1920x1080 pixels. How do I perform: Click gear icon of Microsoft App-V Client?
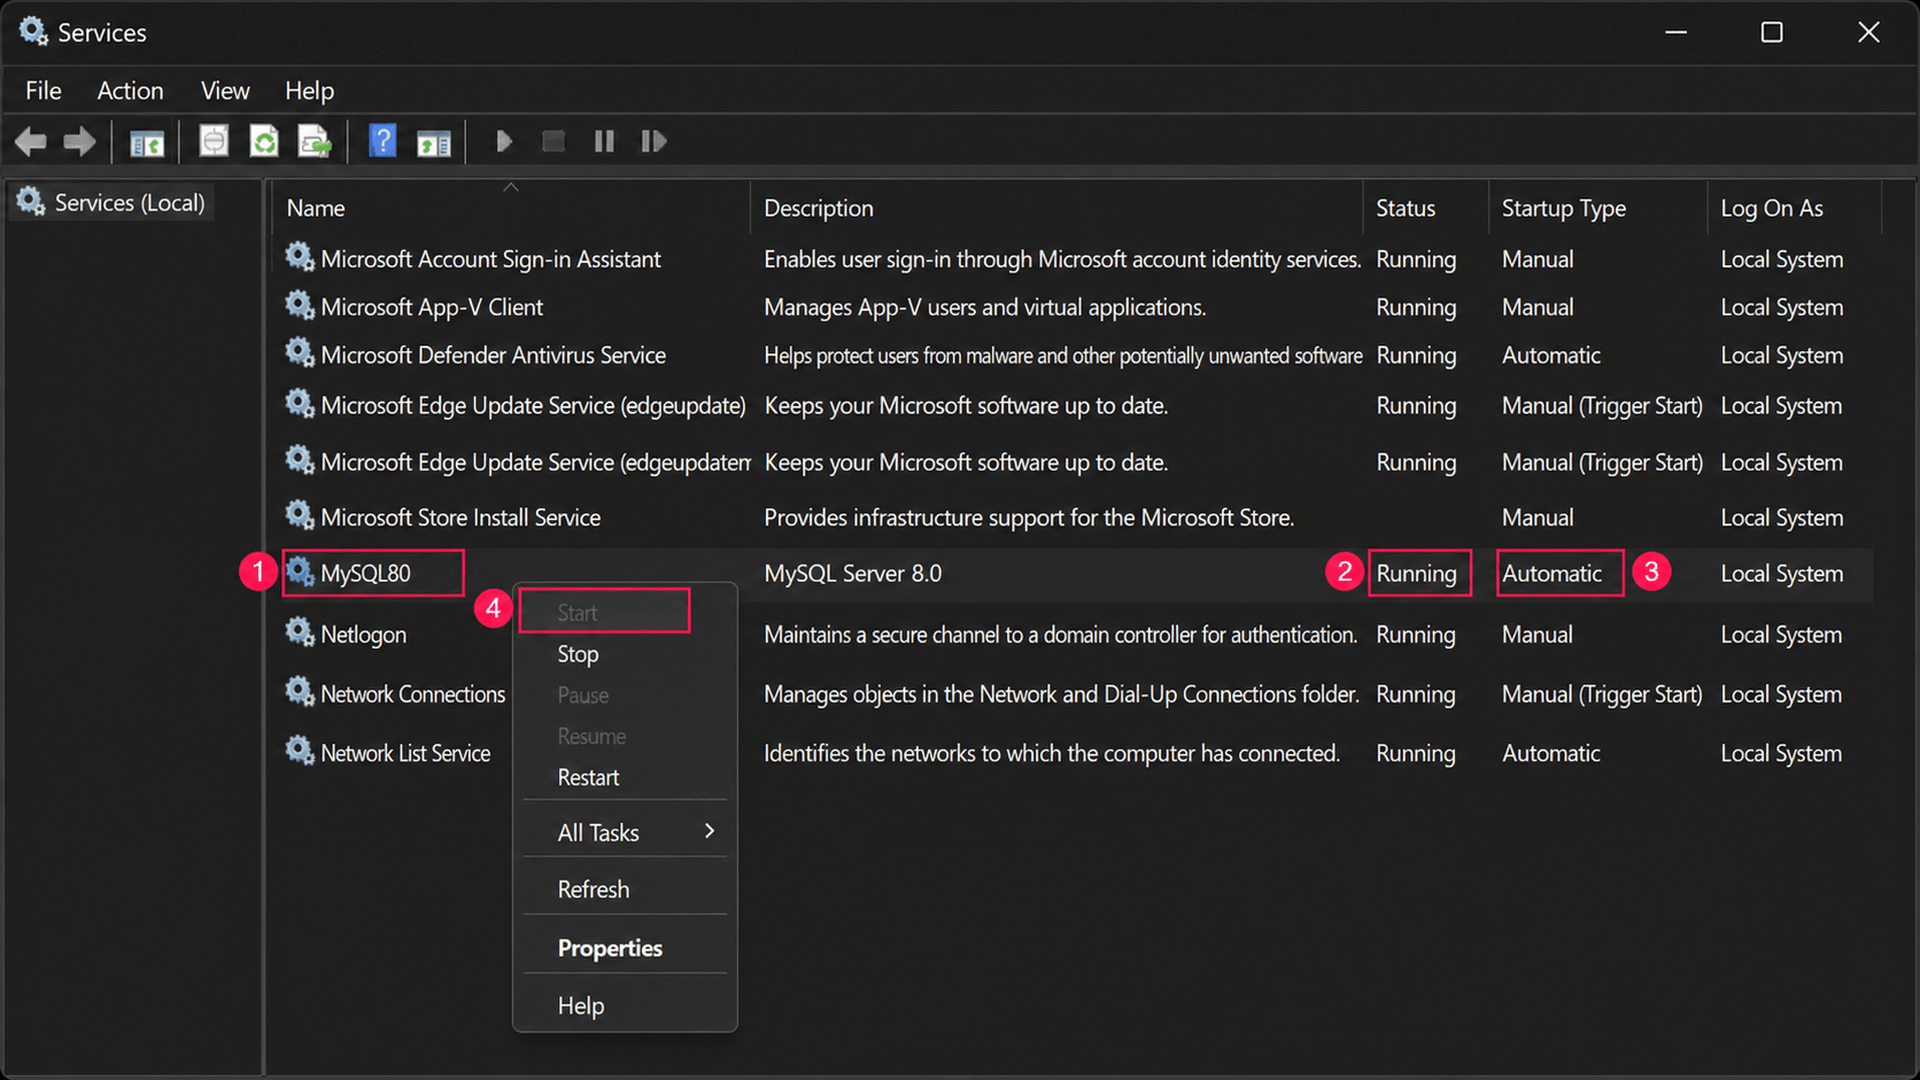click(x=299, y=305)
